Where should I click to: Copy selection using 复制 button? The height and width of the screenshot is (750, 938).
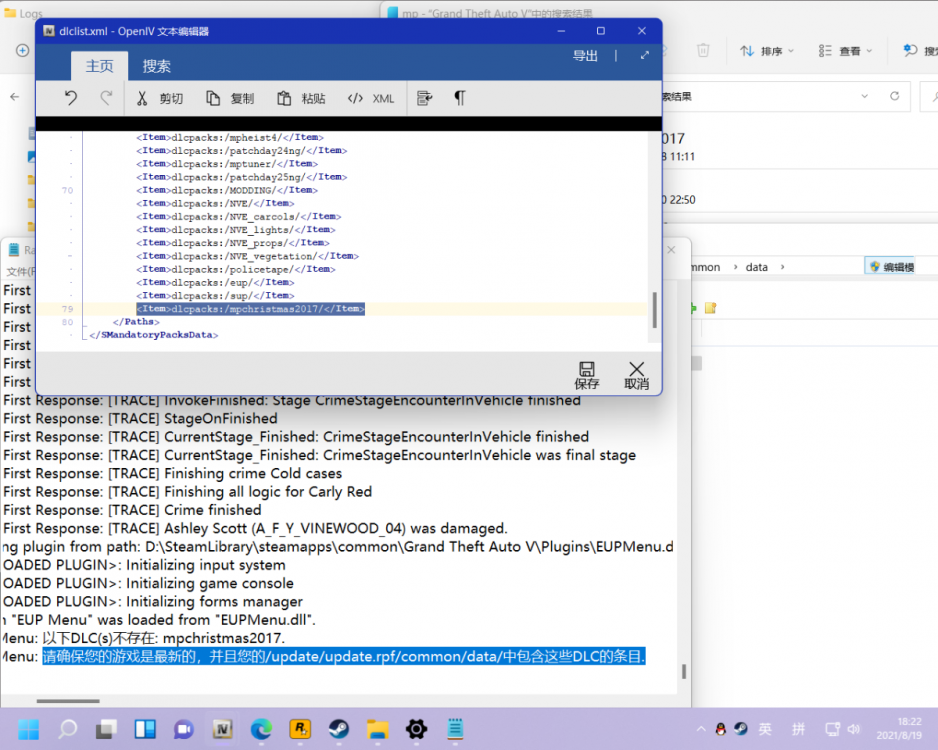230,98
